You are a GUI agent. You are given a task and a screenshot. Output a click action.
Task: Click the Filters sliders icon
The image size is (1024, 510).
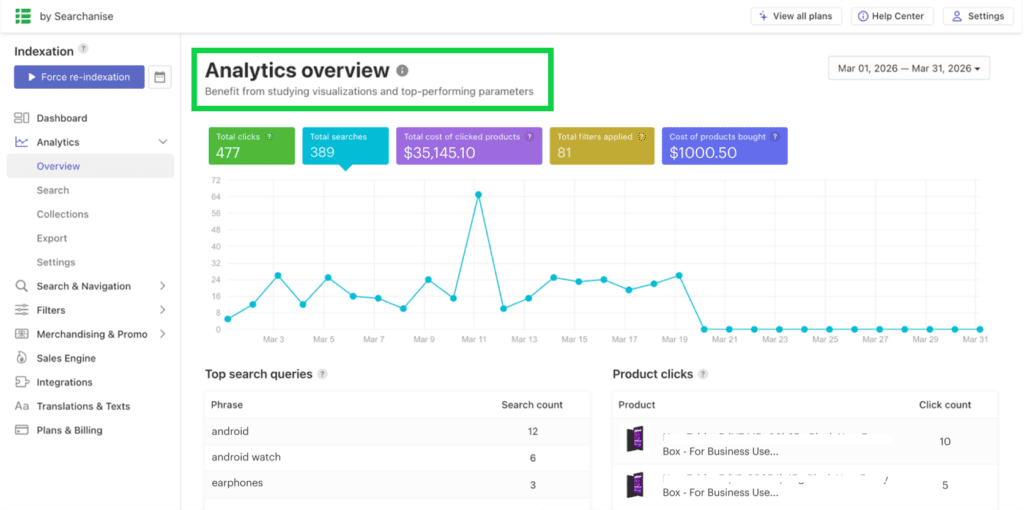coord(22,310)
